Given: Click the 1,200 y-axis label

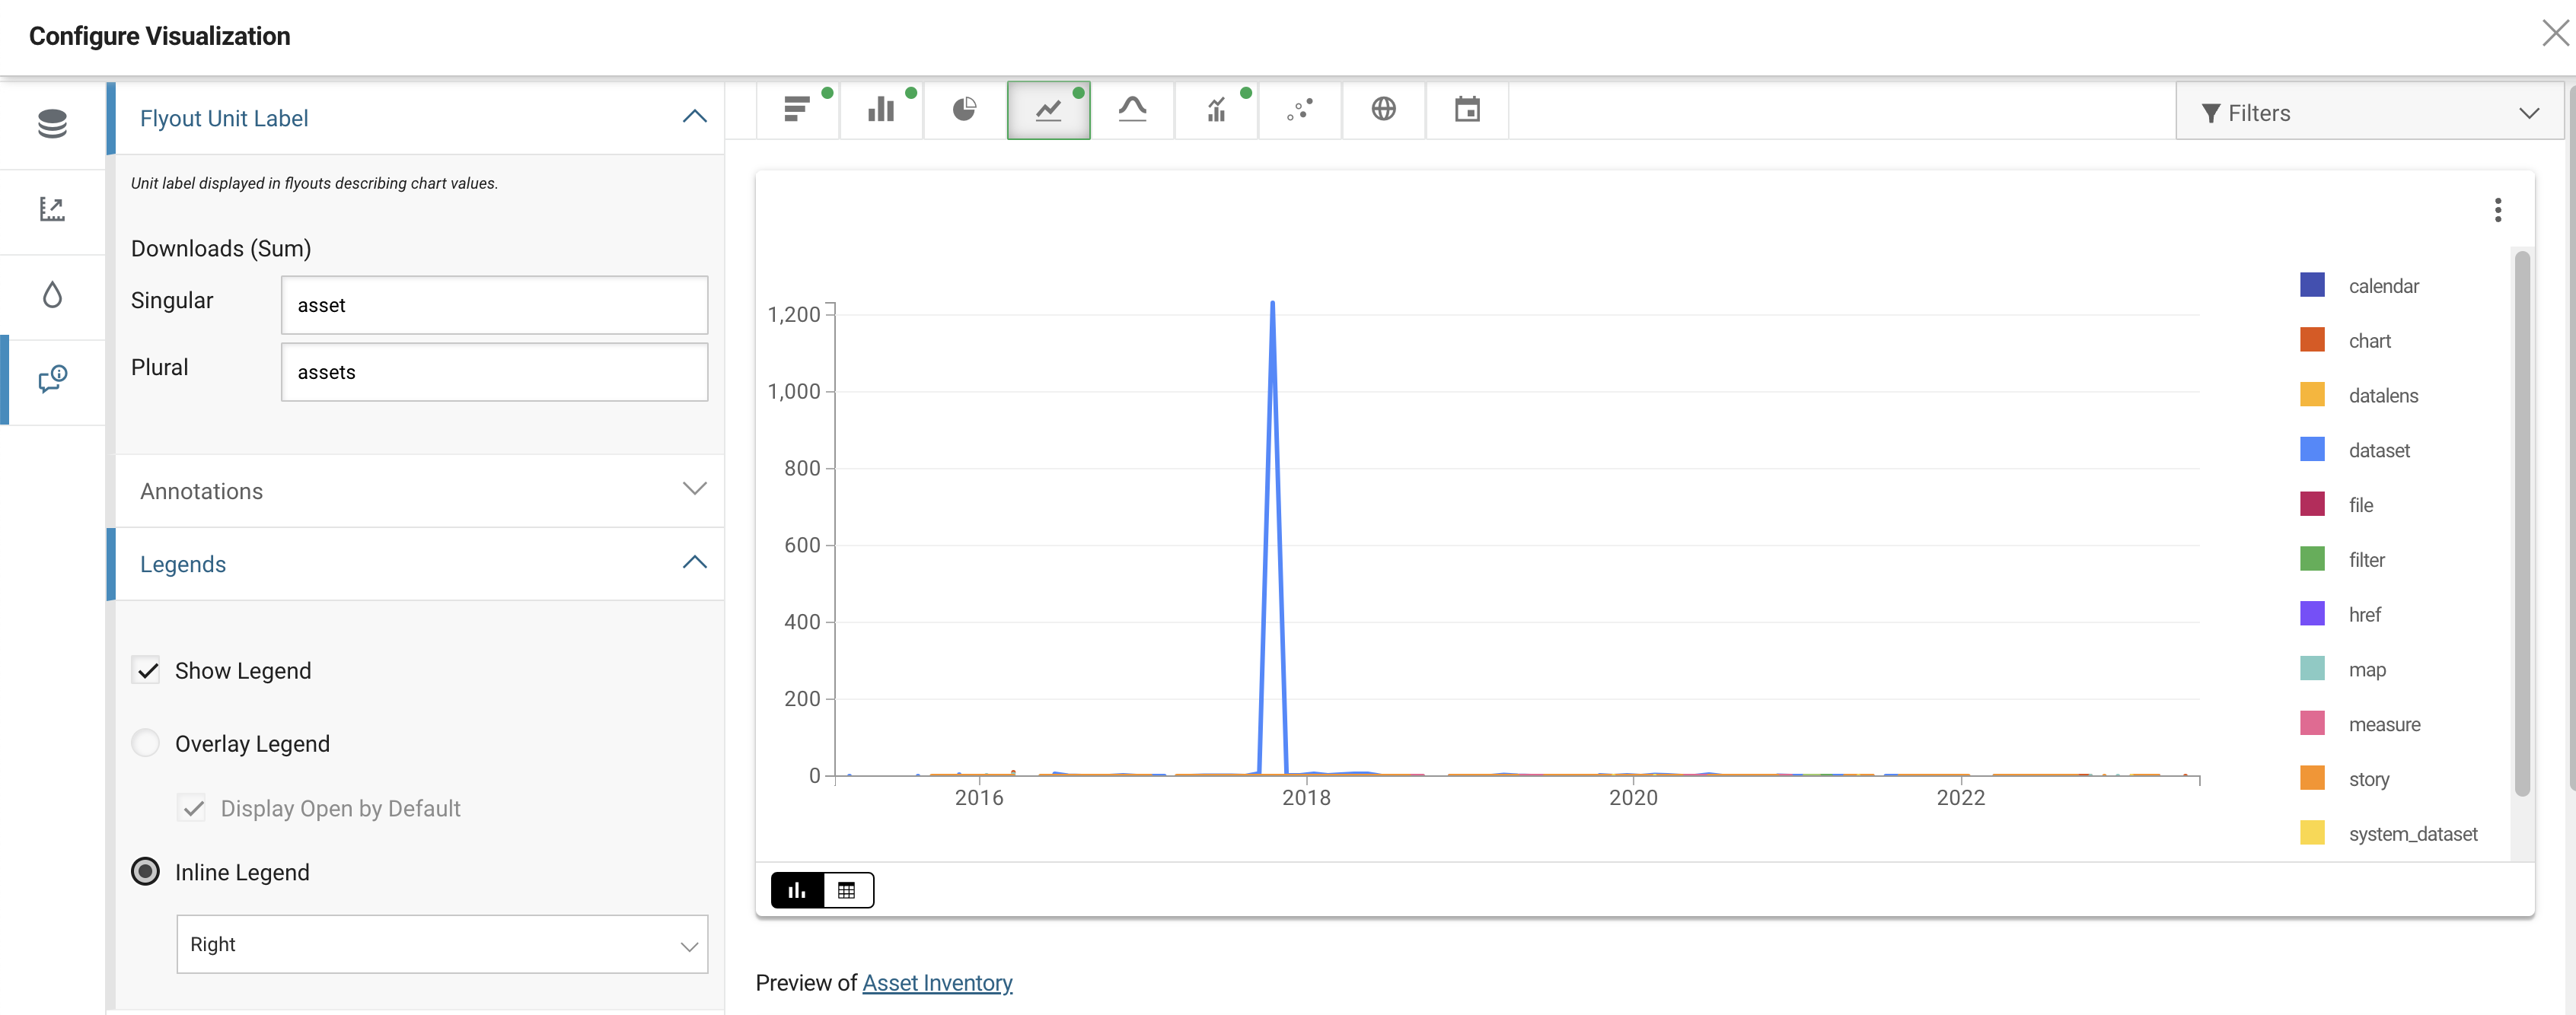Looking at the screenshot, I should [794, 314].
